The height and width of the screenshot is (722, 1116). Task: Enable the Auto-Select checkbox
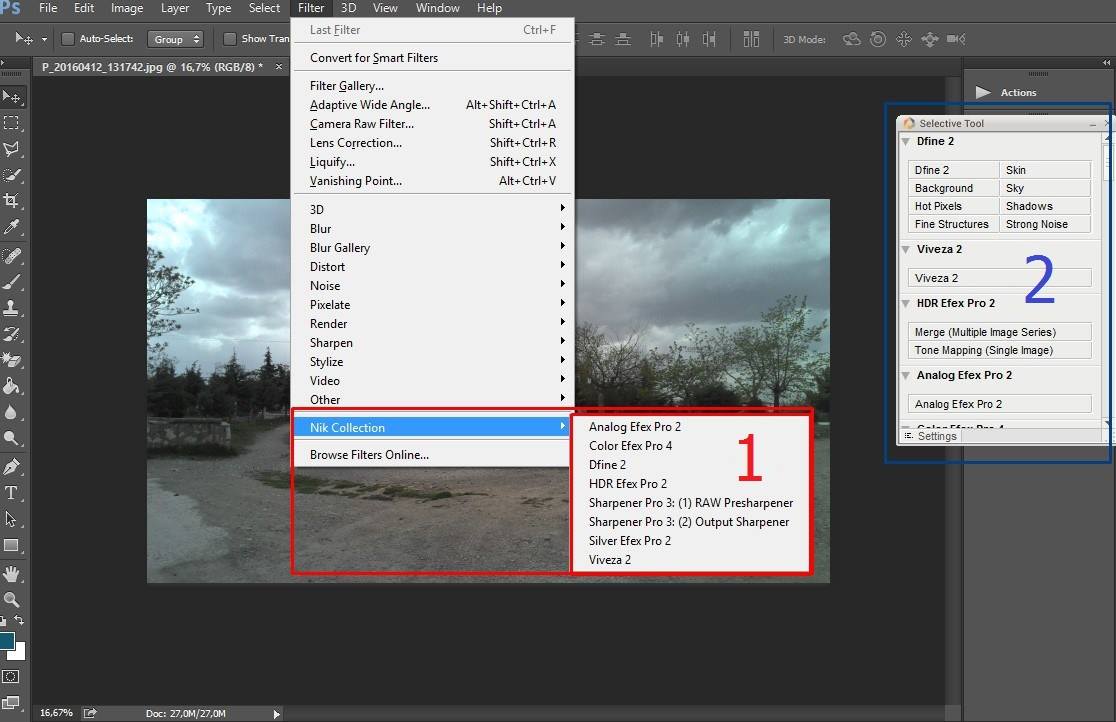click(x=68, y=39)
